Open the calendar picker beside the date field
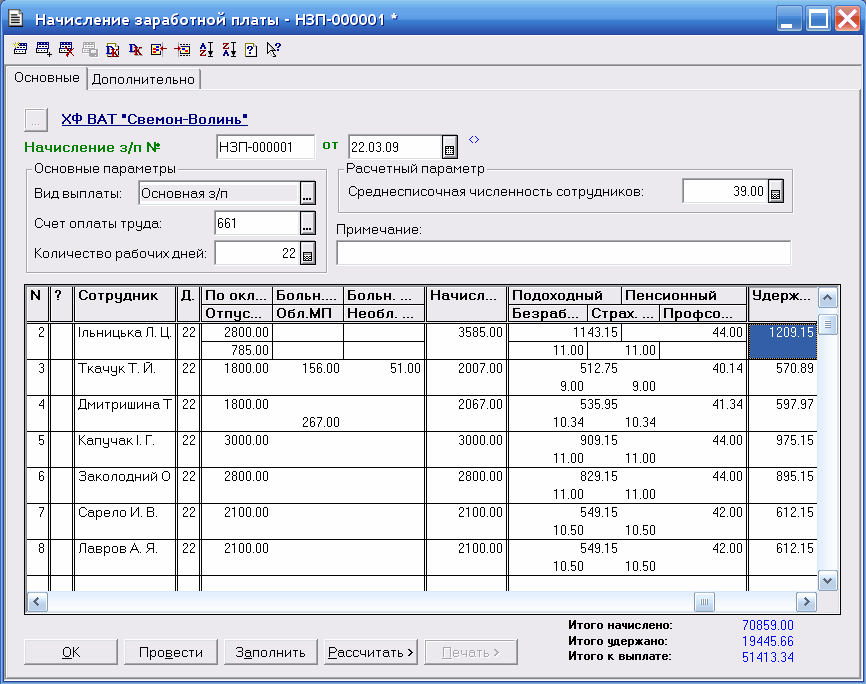Viewport: 866px width, 684px height. click(450, 148)
